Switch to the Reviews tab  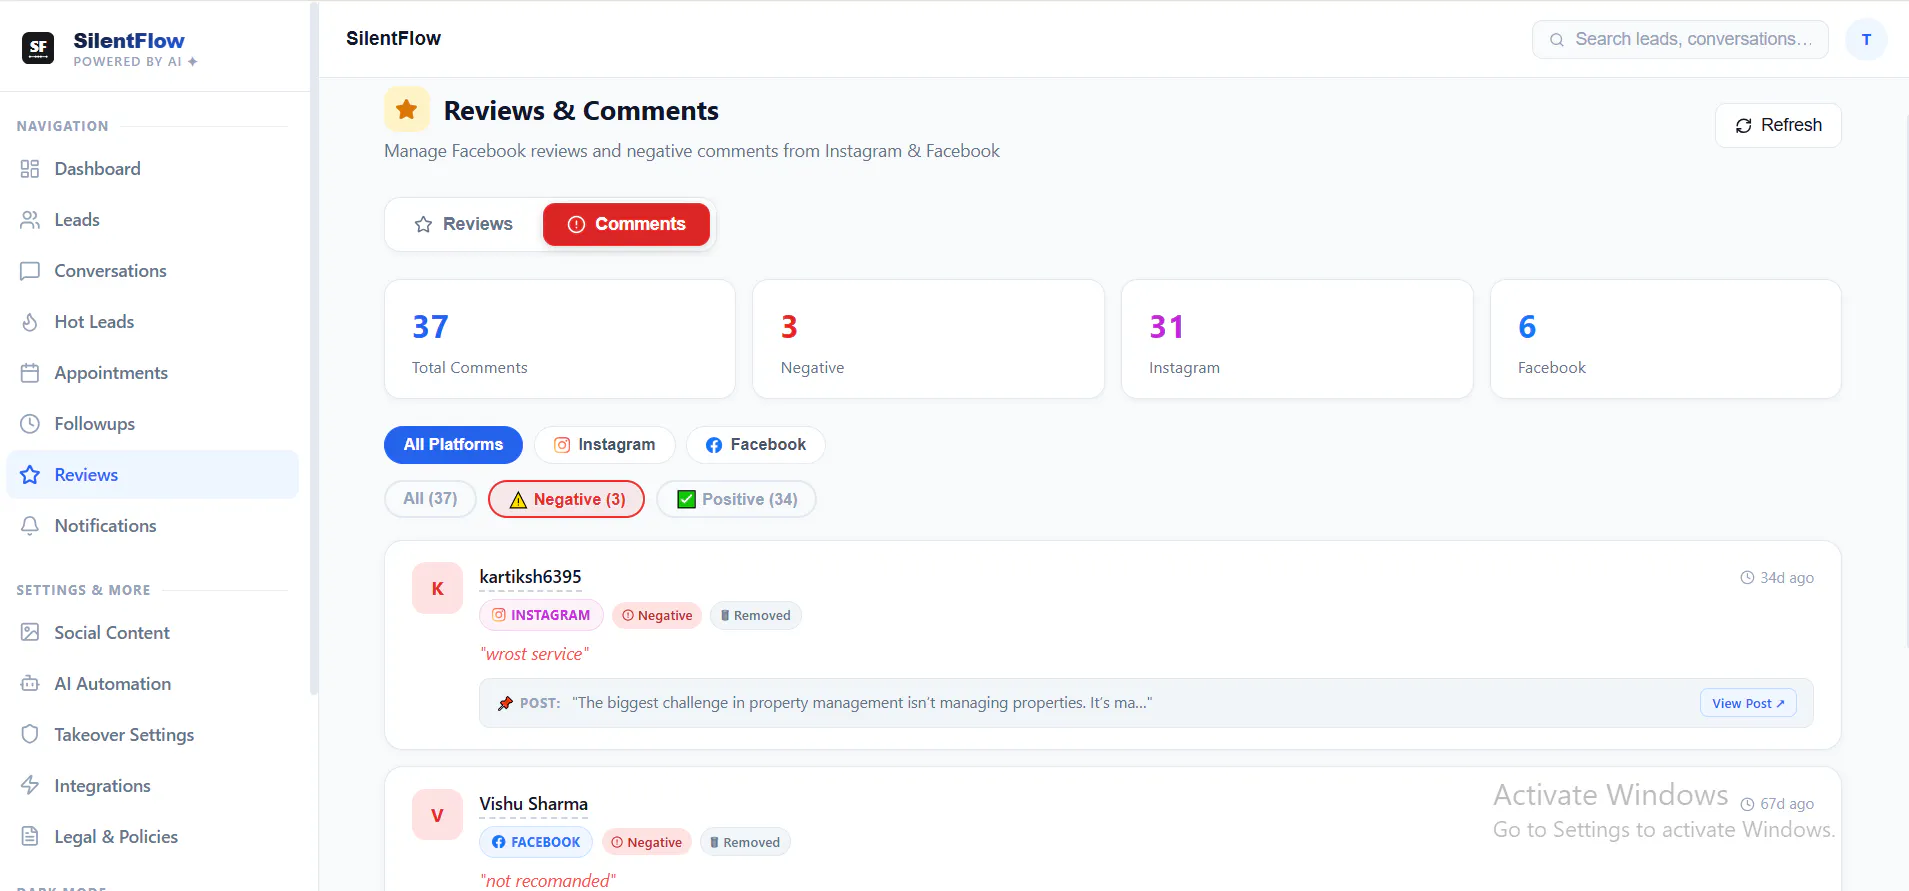tap(464, 224)
